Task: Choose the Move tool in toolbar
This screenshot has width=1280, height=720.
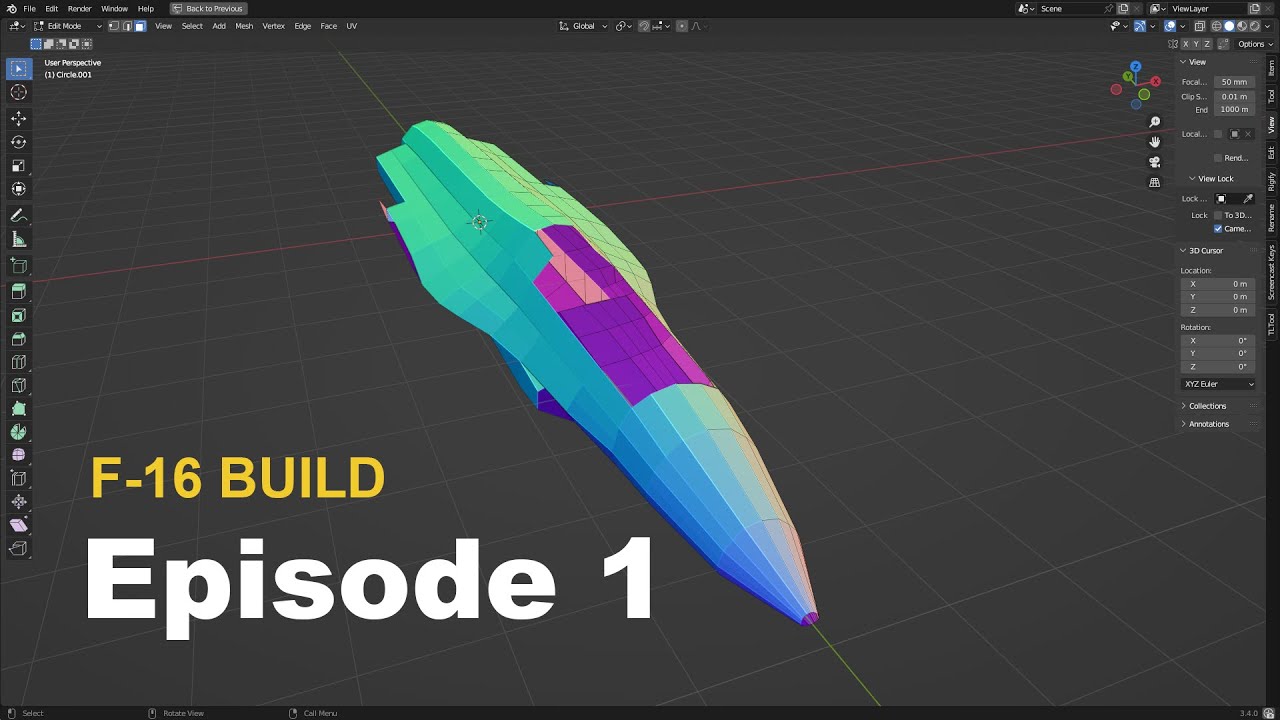Action: [18, 119]
